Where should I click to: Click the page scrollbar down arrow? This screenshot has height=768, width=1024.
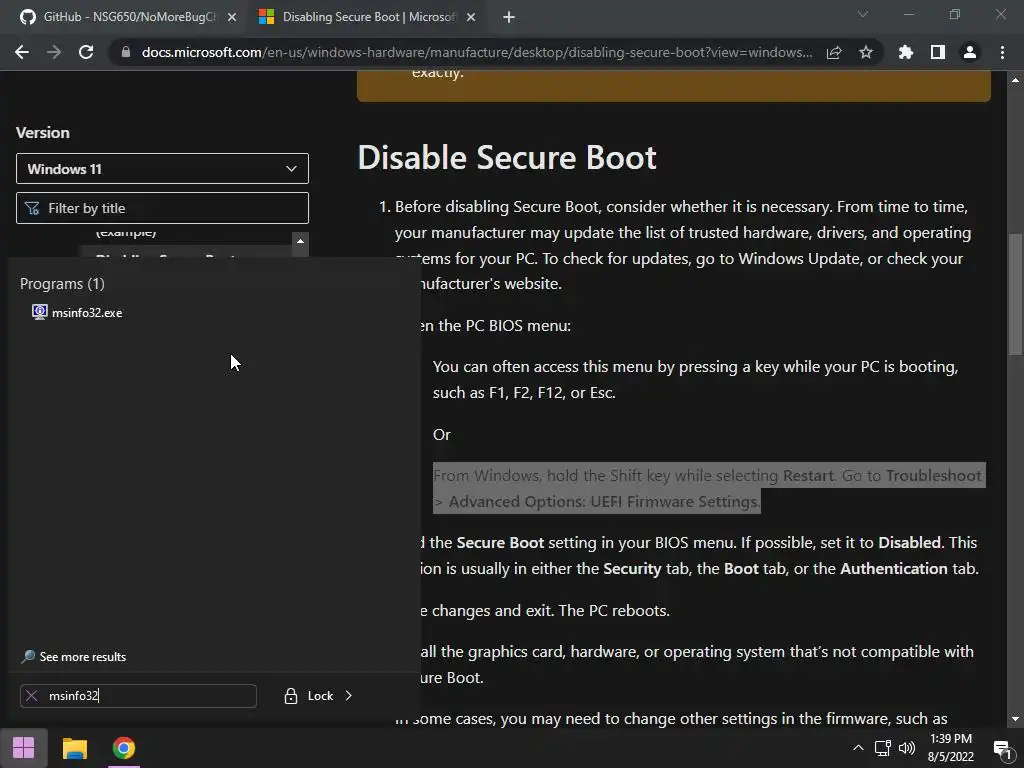click(x=1015, y=719)
